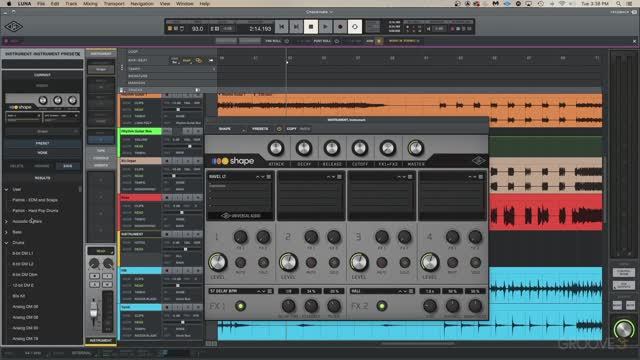640x360 pixels.
Task: Click the Spotlight search icon in menu bar
Action: pos(619,4)
